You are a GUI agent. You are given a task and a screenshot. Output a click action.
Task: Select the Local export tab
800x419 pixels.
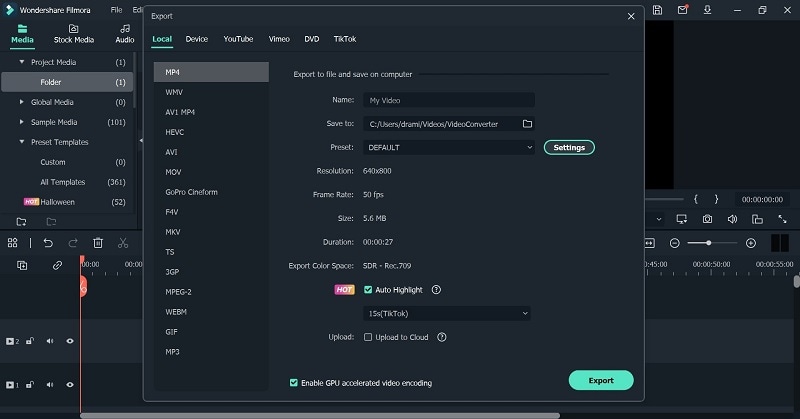tap(162, 39)
